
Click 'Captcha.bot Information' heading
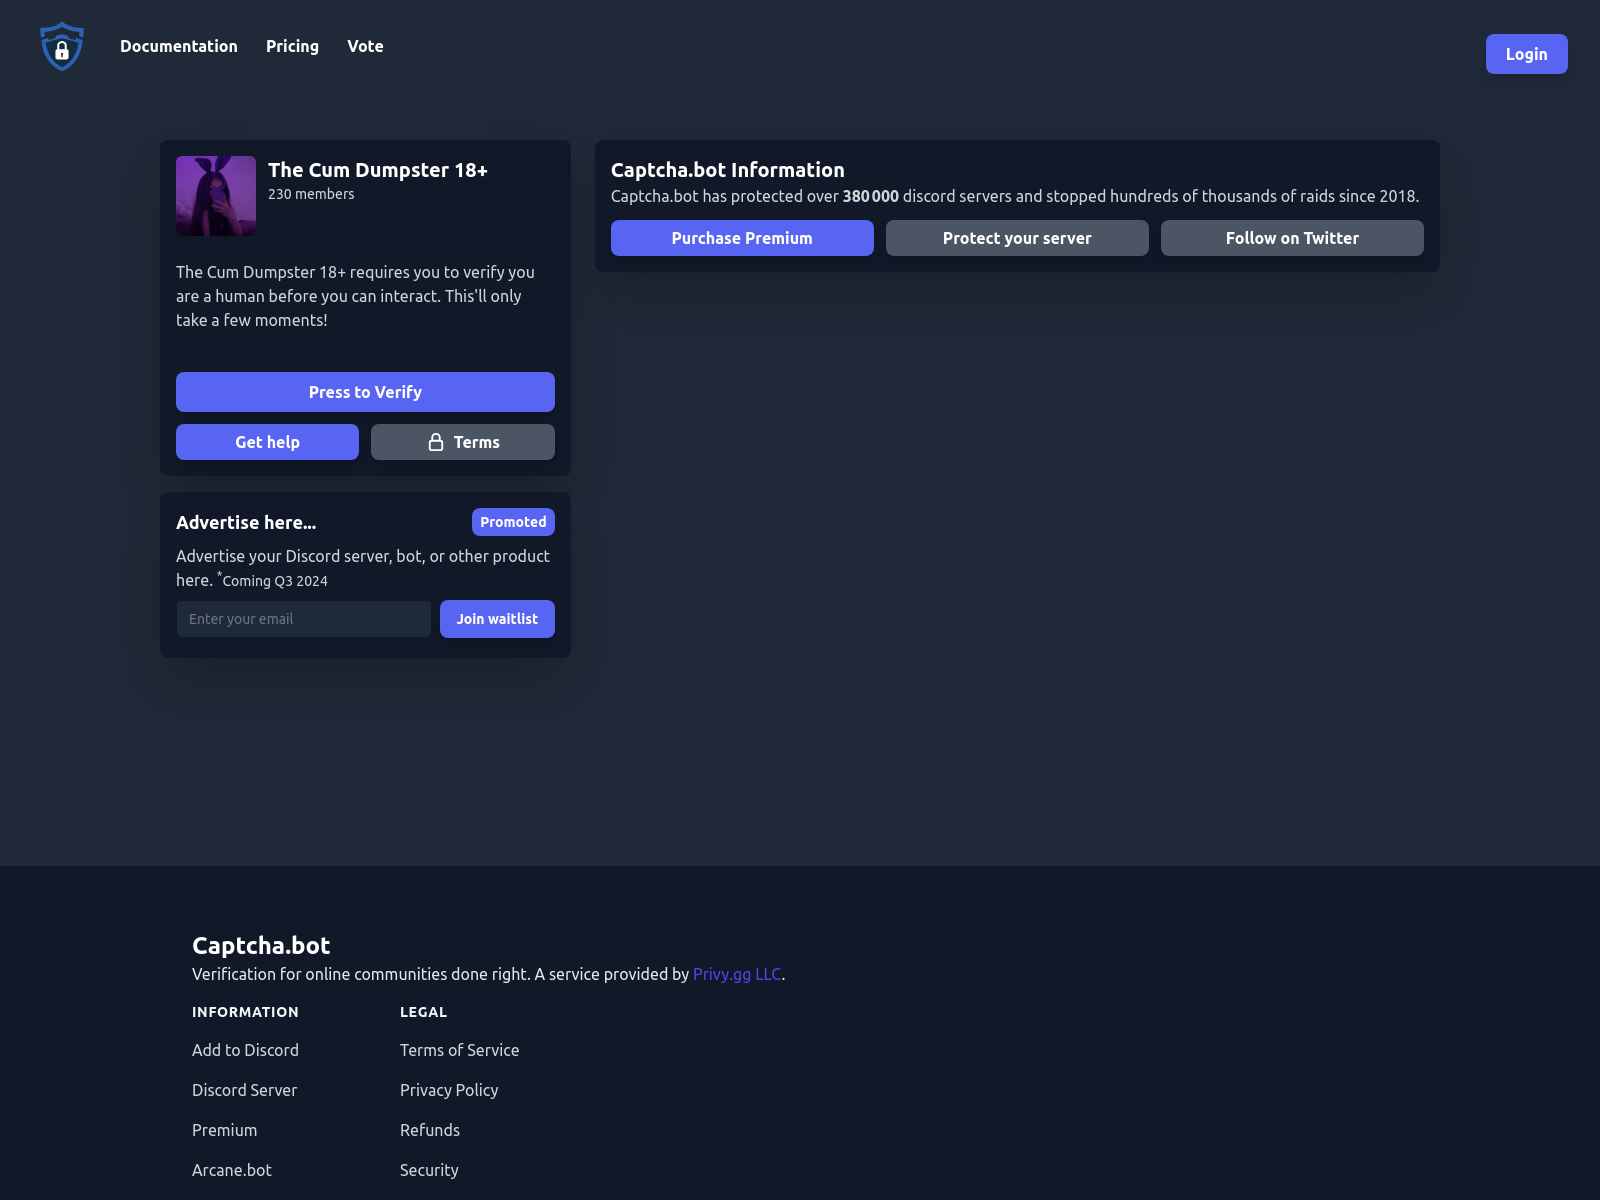pyautogui.click(x=728, y=170)
